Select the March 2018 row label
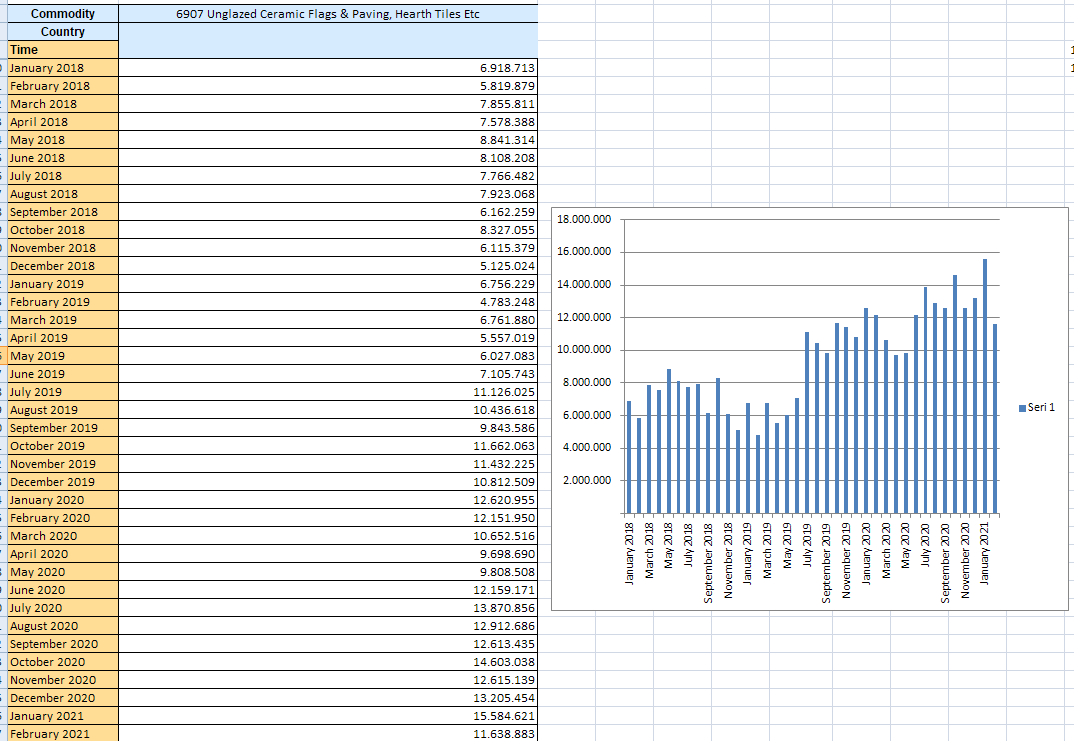The height and width of the screenshot is (741, 1074). (x=63, y=103)
